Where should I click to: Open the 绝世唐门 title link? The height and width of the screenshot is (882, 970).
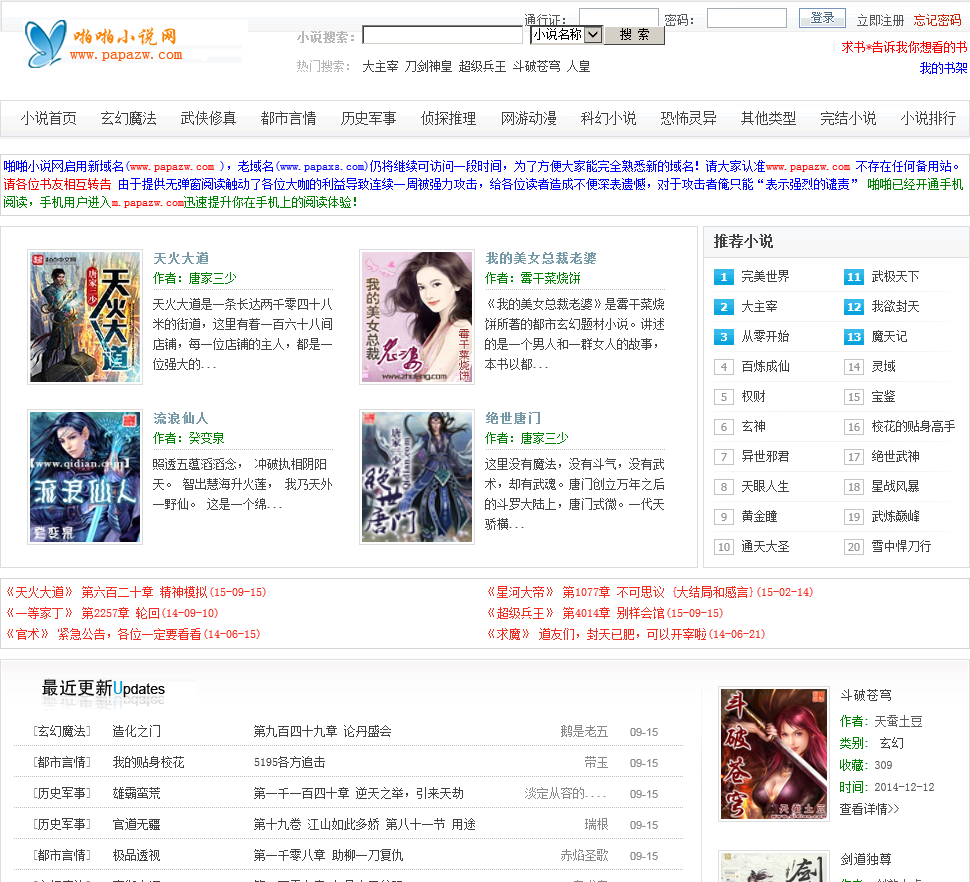[513, 419]
